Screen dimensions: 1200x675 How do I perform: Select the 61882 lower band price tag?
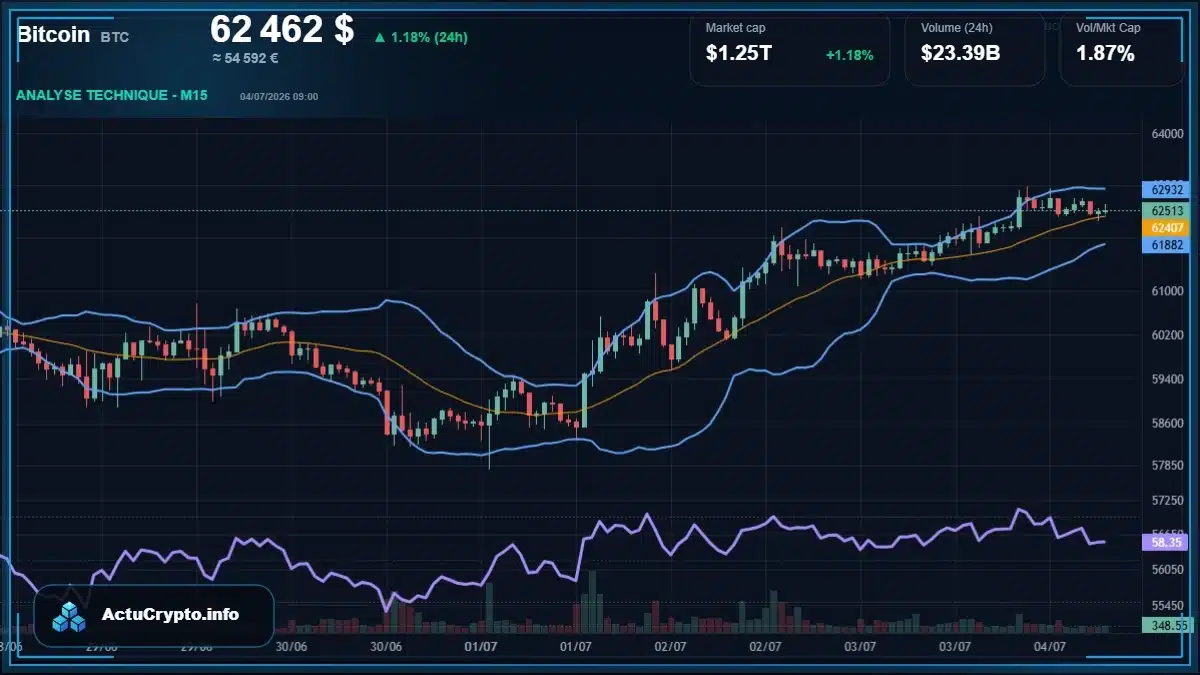tap(1167, 245)
